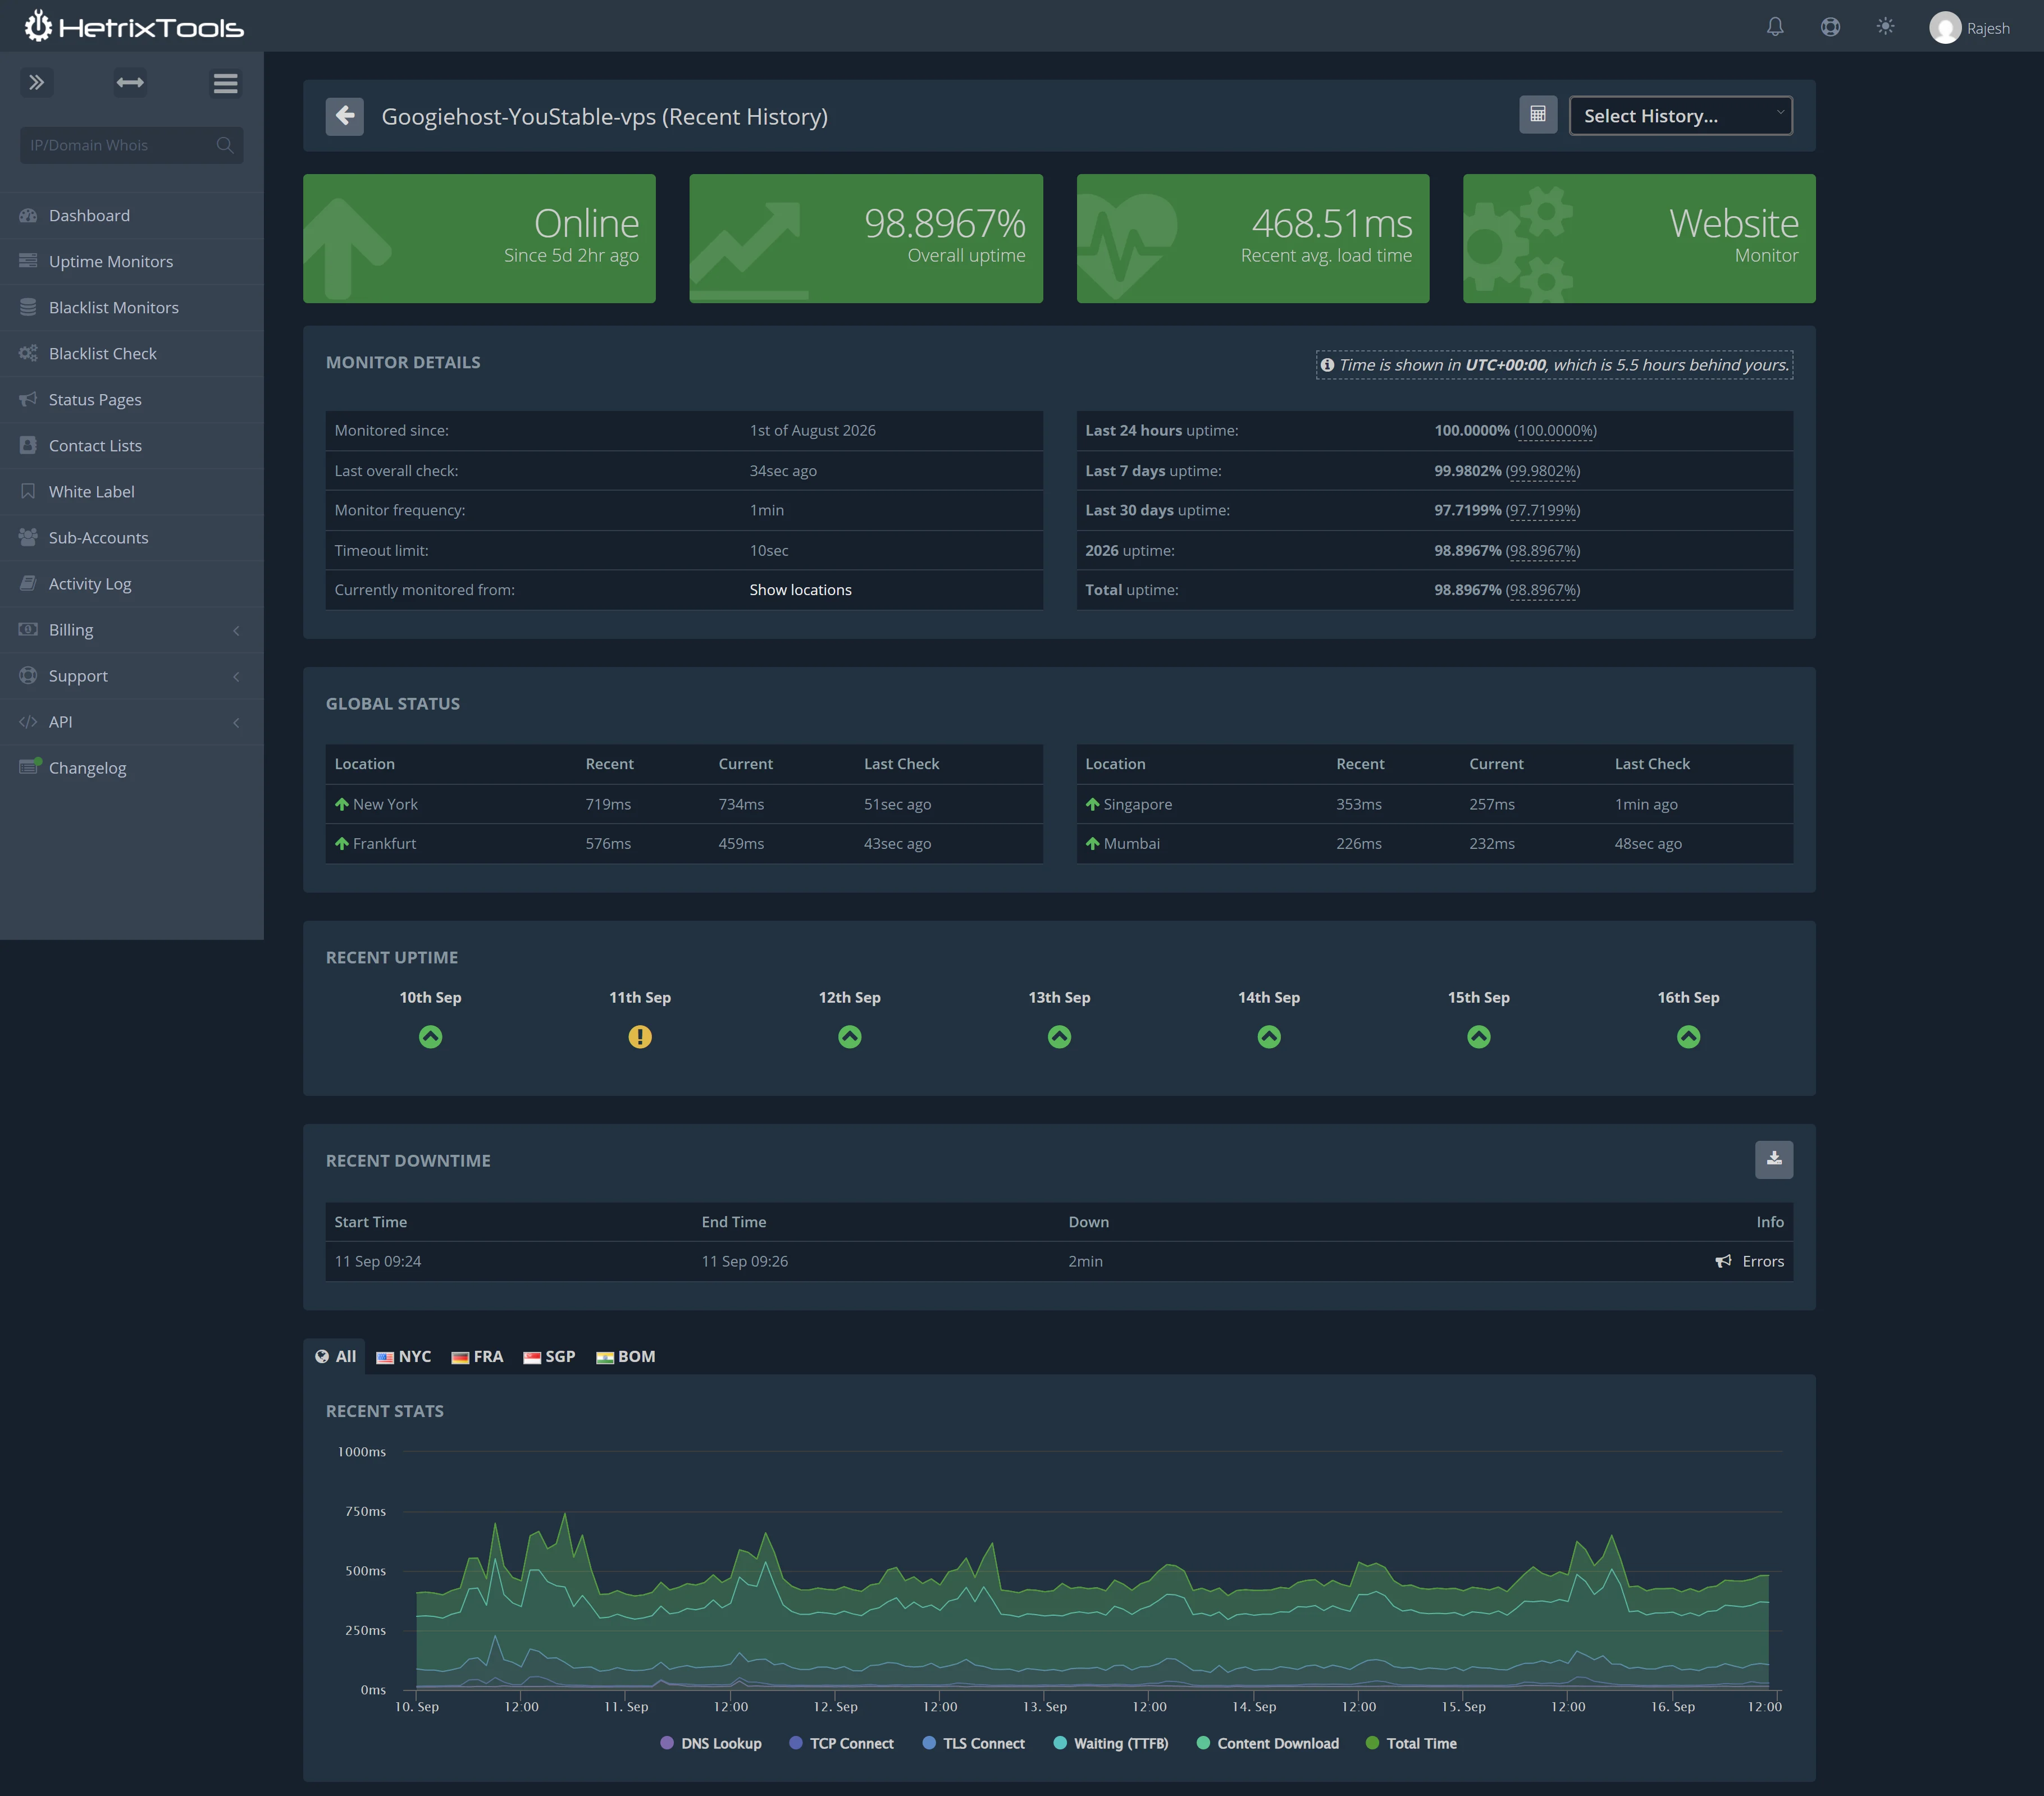This screenshot has width=2044, height=1796.
Task: Open Blacklist Check page
Action: (x=132, y=353)
